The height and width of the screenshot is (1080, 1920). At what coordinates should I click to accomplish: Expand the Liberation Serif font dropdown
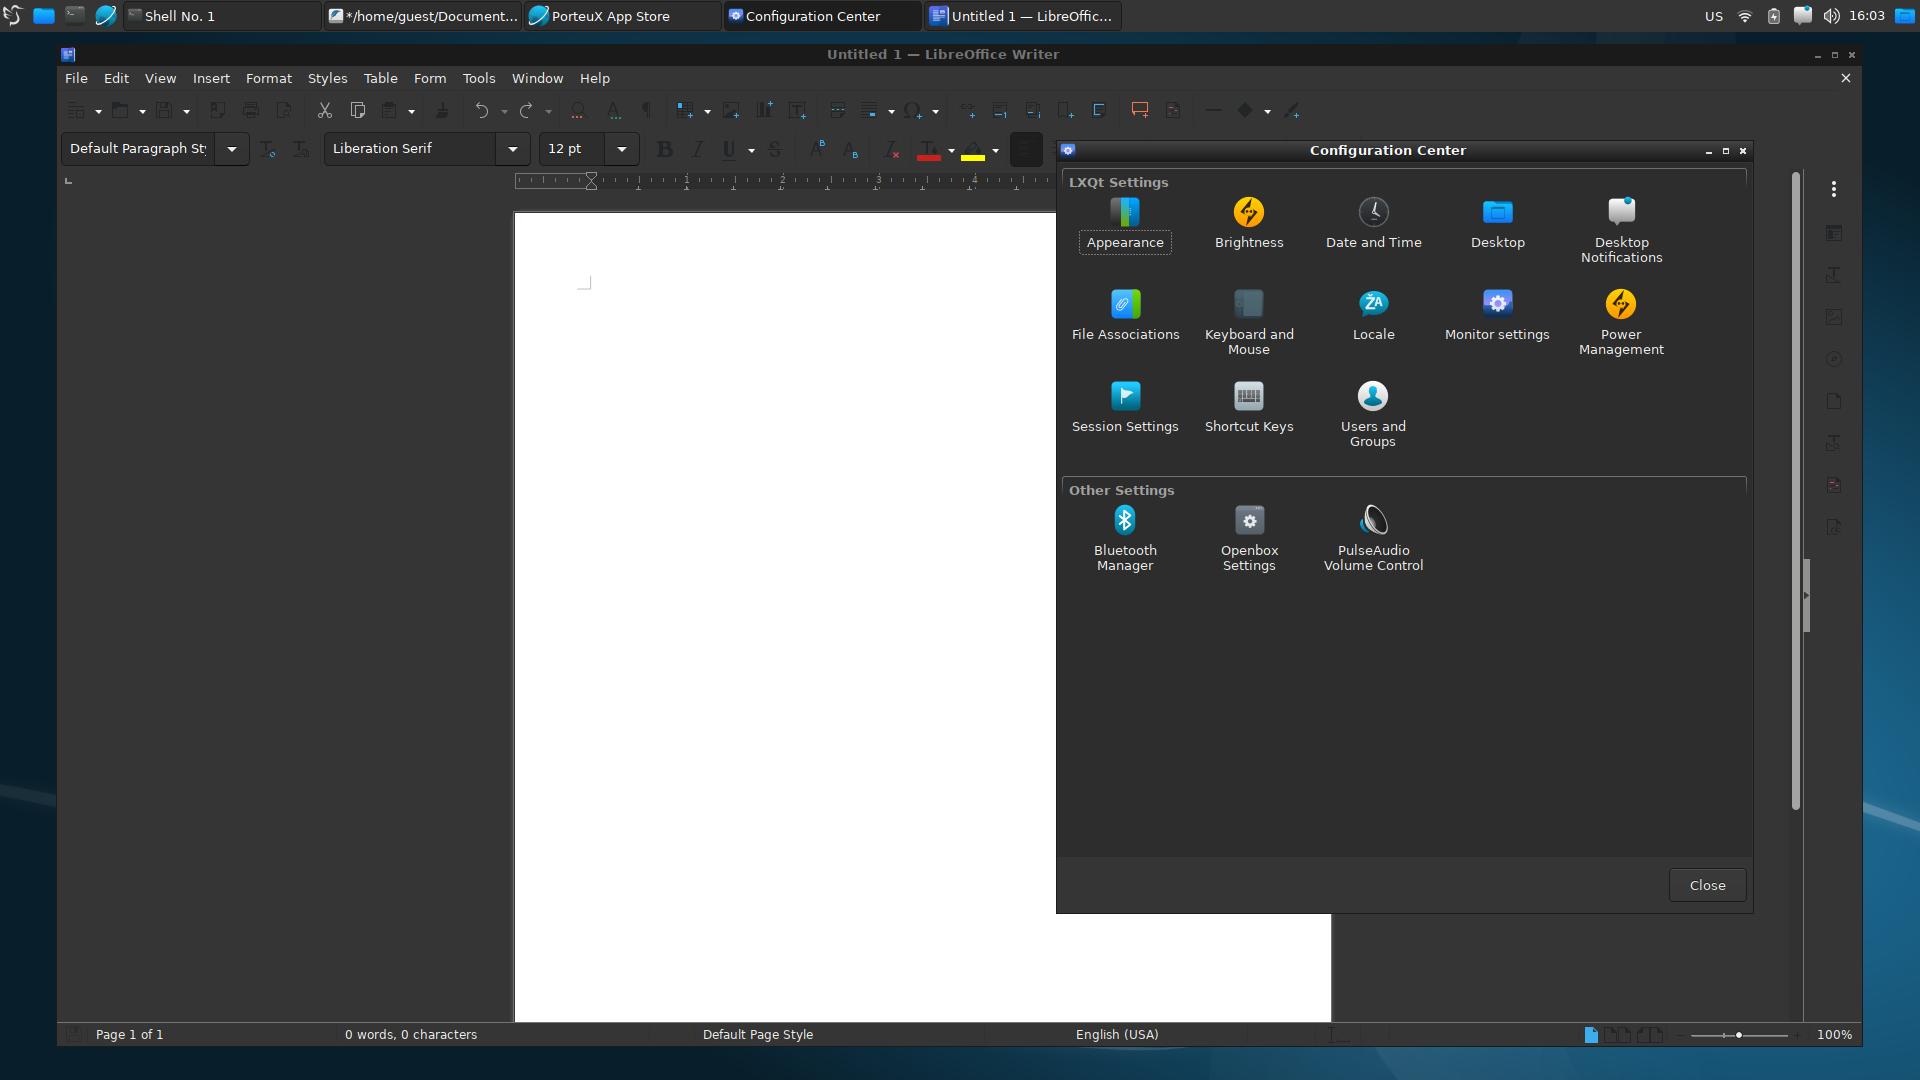[x=513, y=149]
